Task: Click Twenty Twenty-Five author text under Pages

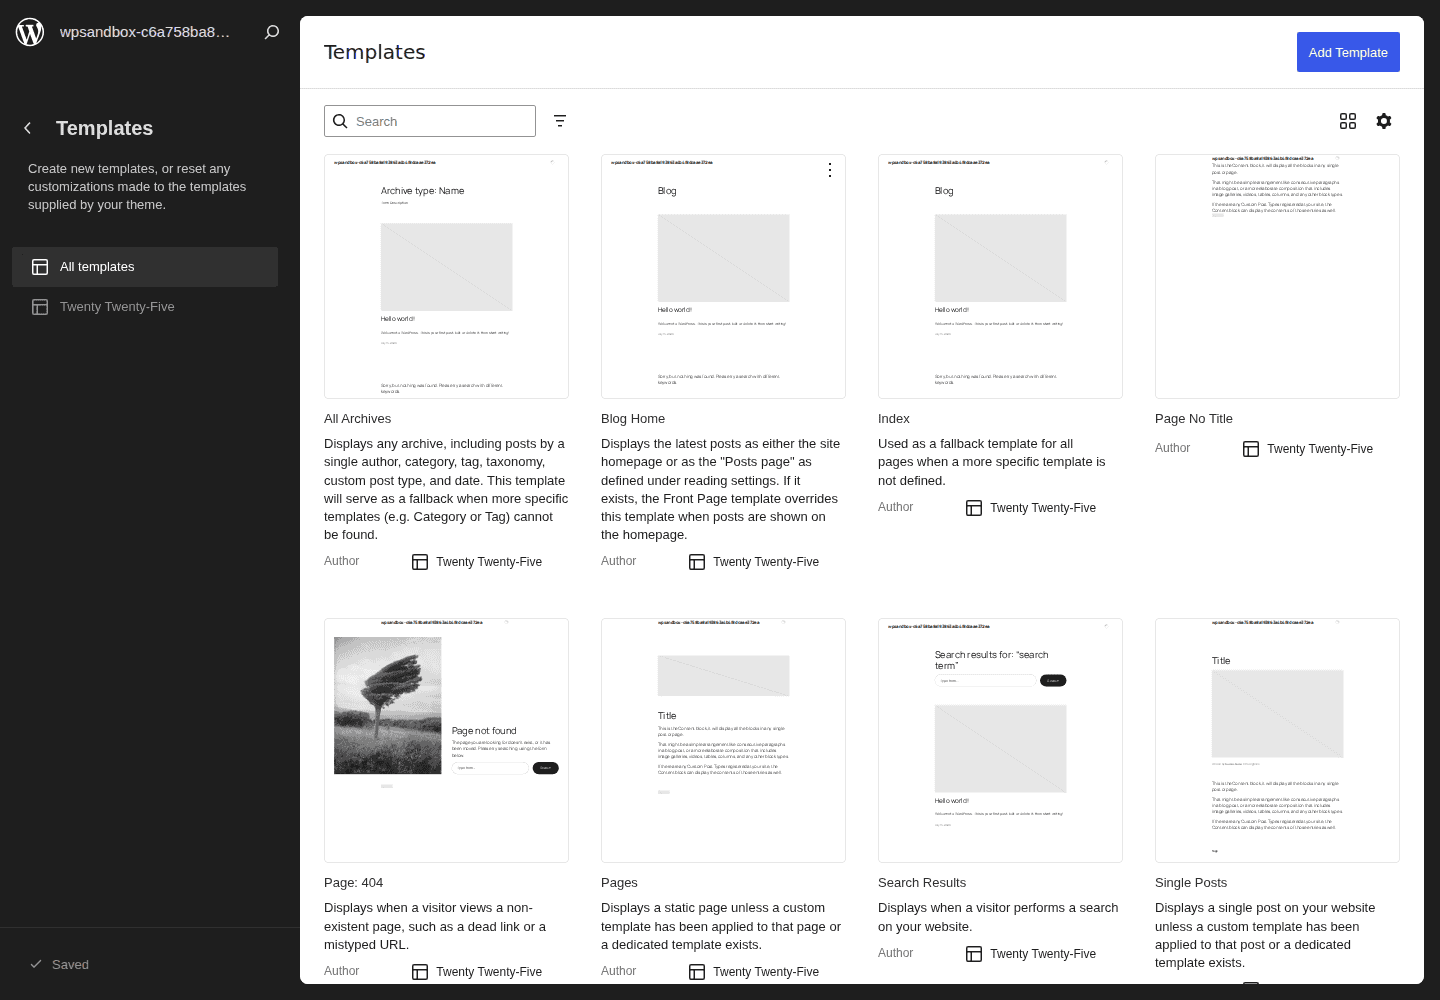Action: click(x=766, y=972)
